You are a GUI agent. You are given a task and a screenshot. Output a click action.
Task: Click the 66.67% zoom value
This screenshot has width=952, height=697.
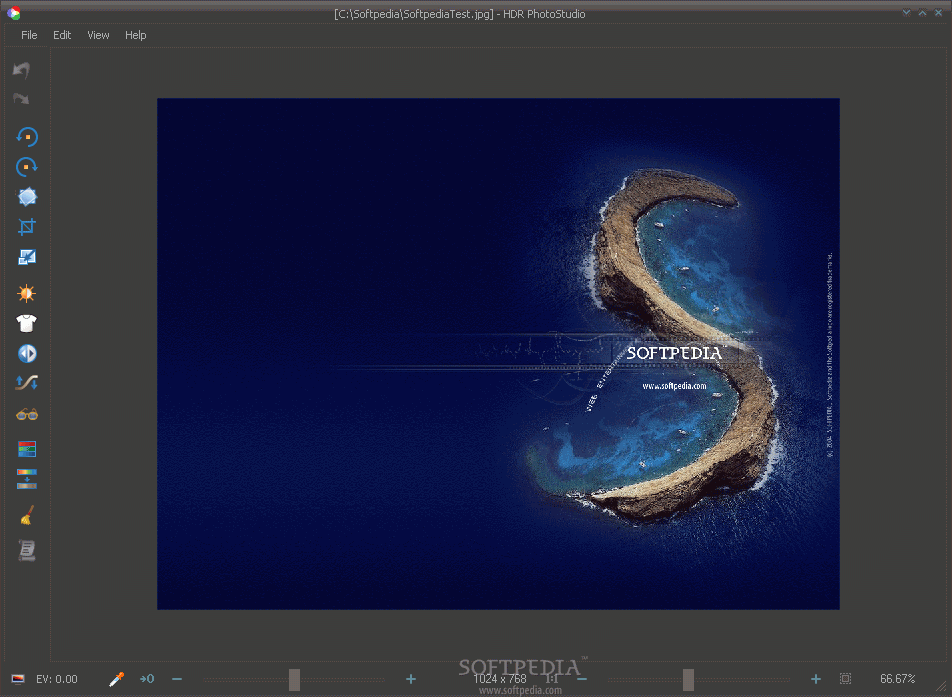[x=897, y=679]
